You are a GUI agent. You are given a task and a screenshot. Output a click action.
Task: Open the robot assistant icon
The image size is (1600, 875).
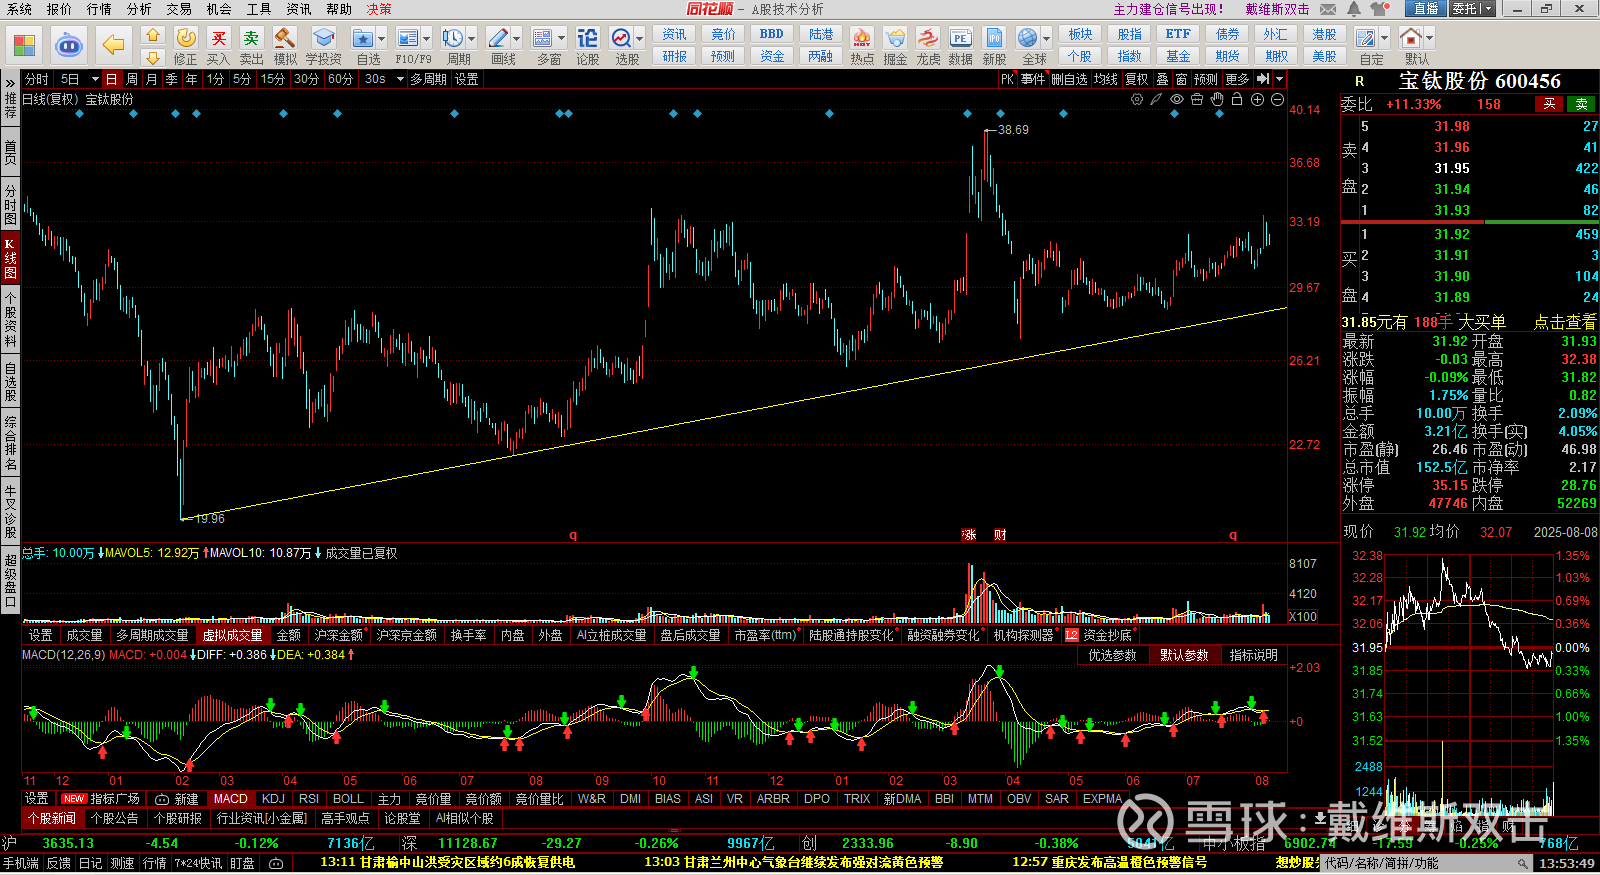click(x=68, y=45)
